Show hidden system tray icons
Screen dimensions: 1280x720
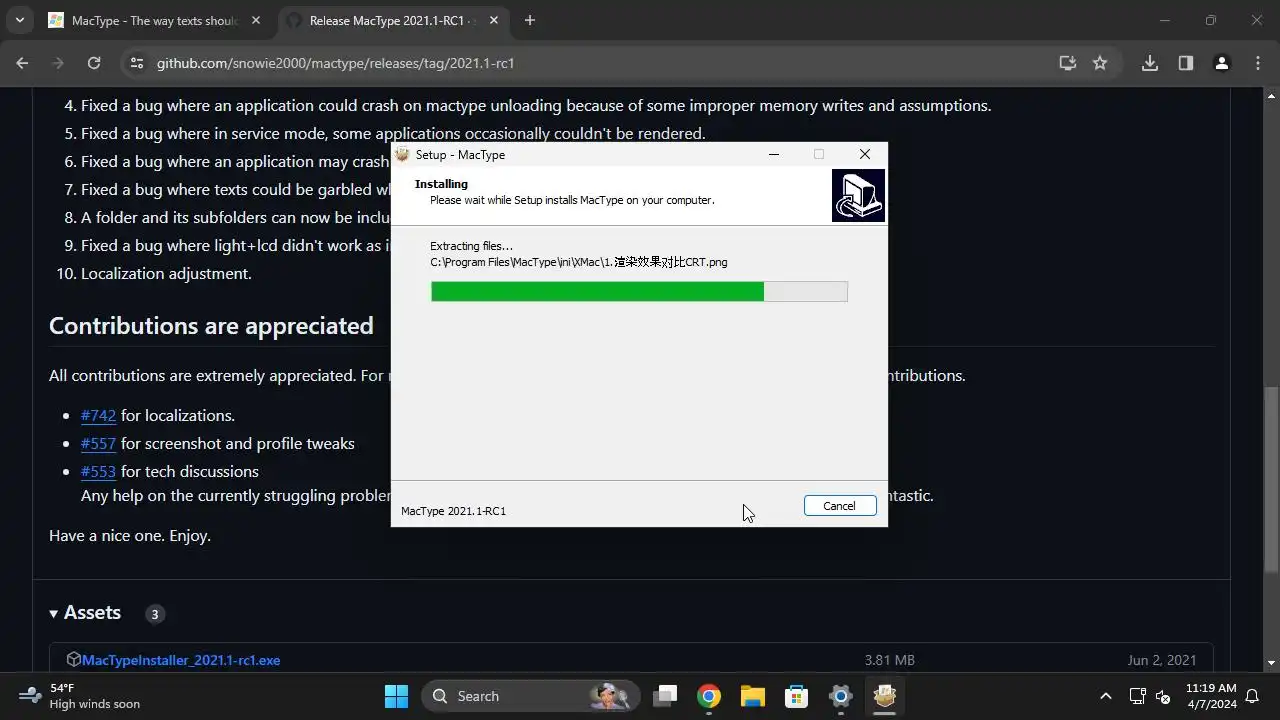pyautogui.click(x=1105, y=696)
